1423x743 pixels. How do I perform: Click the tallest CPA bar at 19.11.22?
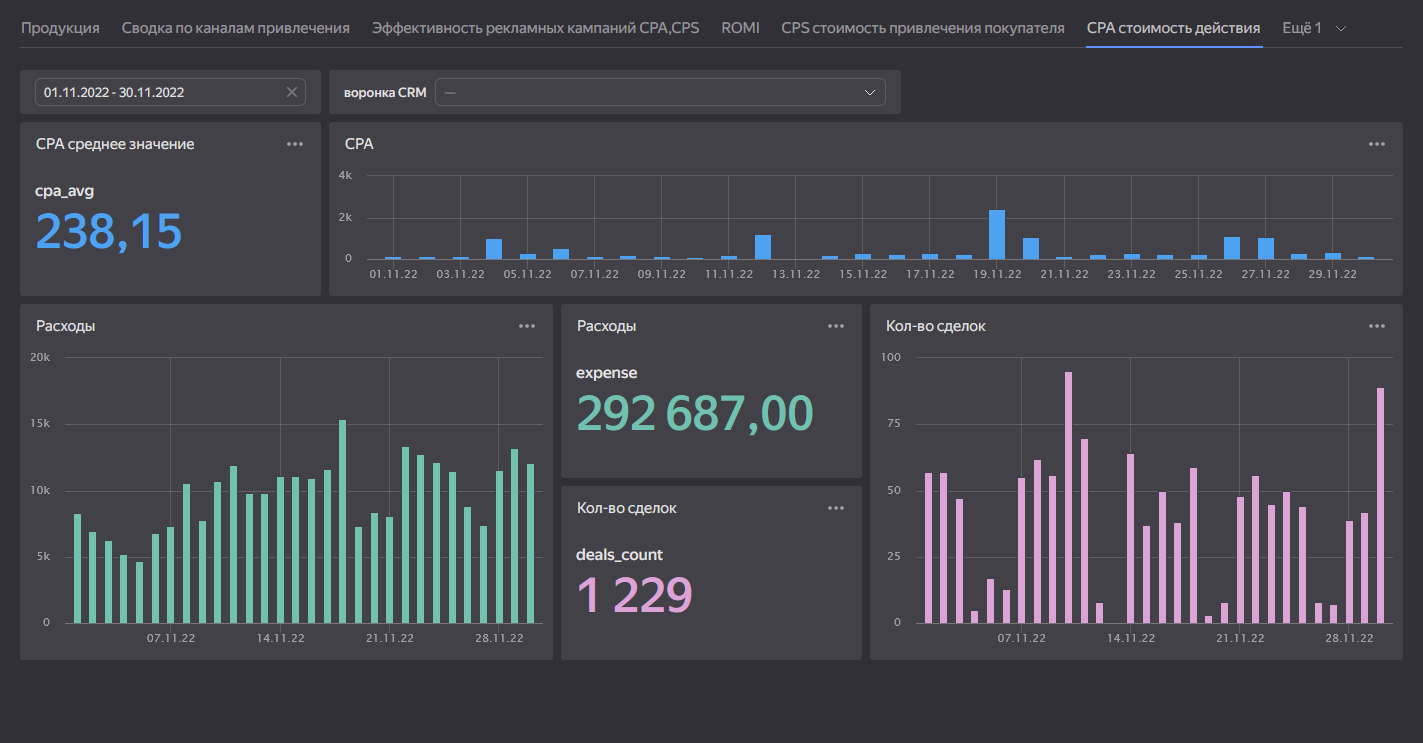pyautogui.click(x=997, y=235)
